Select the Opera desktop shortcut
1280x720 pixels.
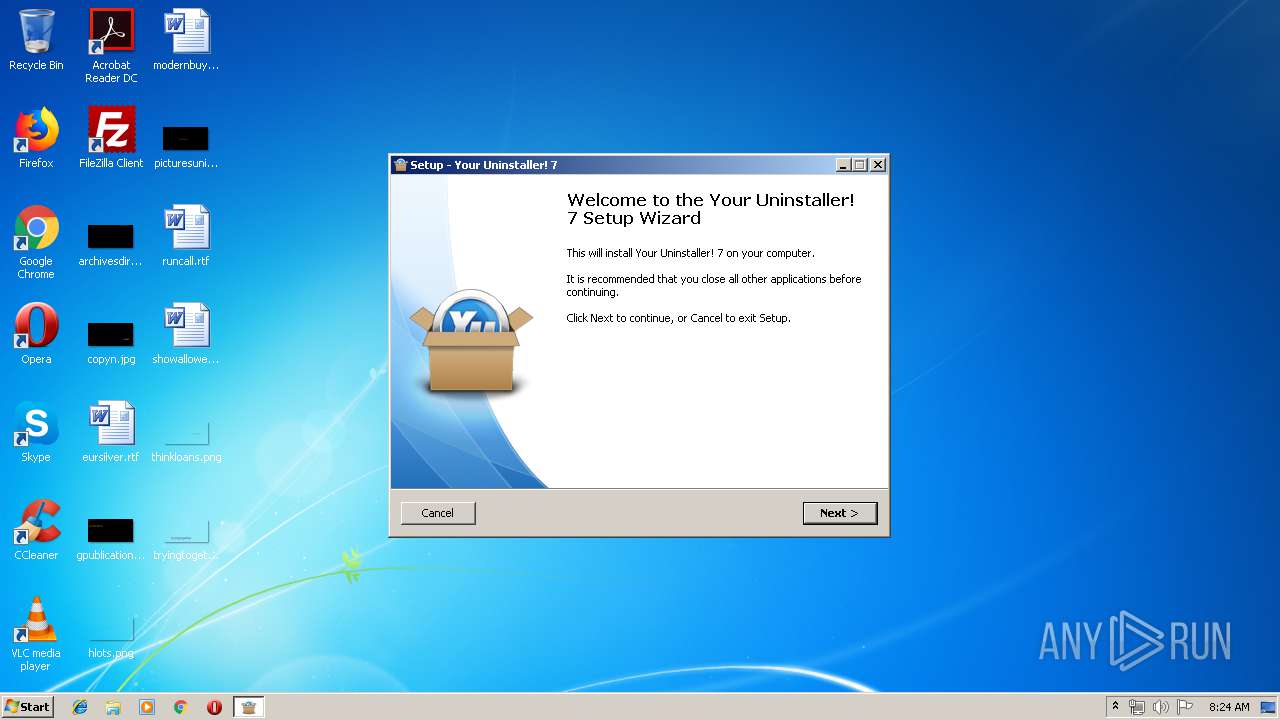(x=36, y=334)
